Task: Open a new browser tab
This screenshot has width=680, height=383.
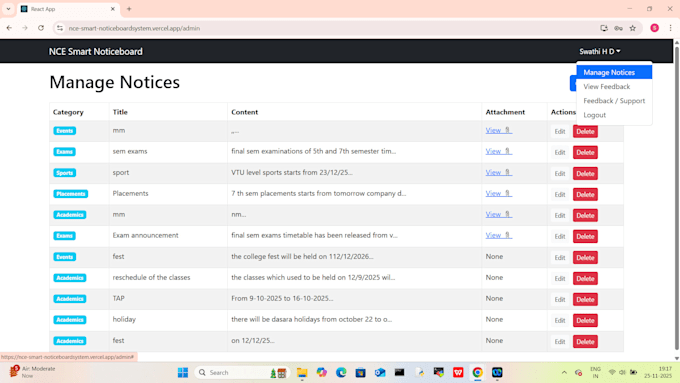Action: [x=129, y=9]
